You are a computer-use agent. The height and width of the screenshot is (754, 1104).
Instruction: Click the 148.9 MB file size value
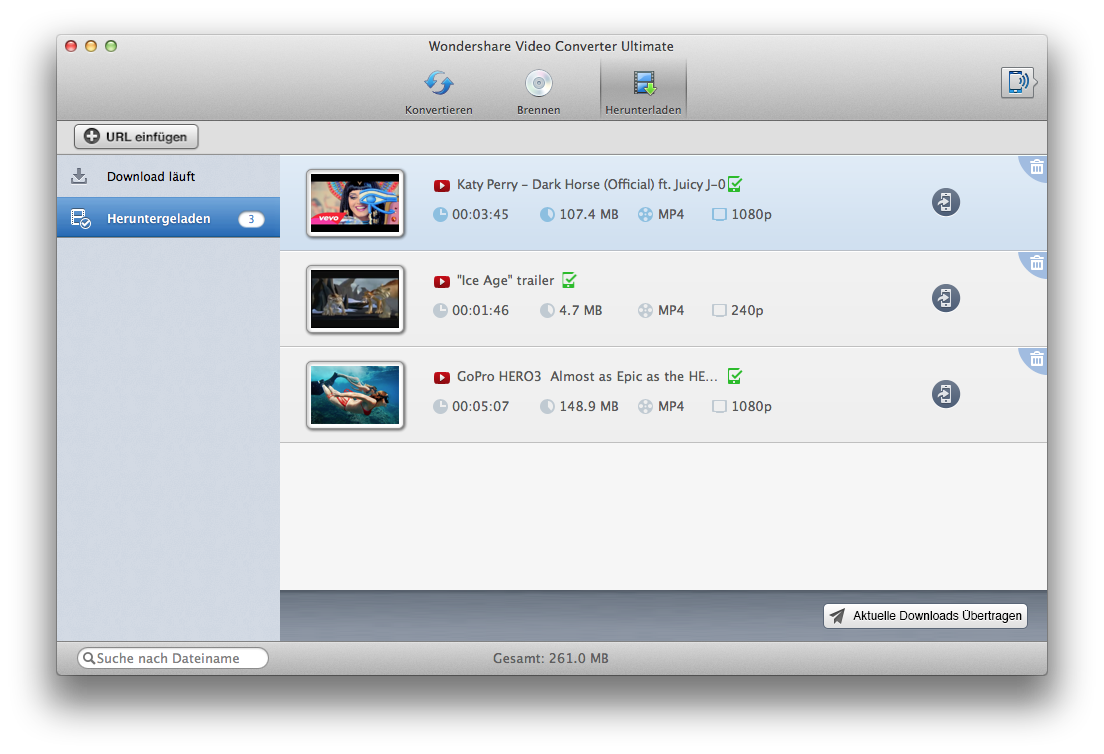coord(589,406)
